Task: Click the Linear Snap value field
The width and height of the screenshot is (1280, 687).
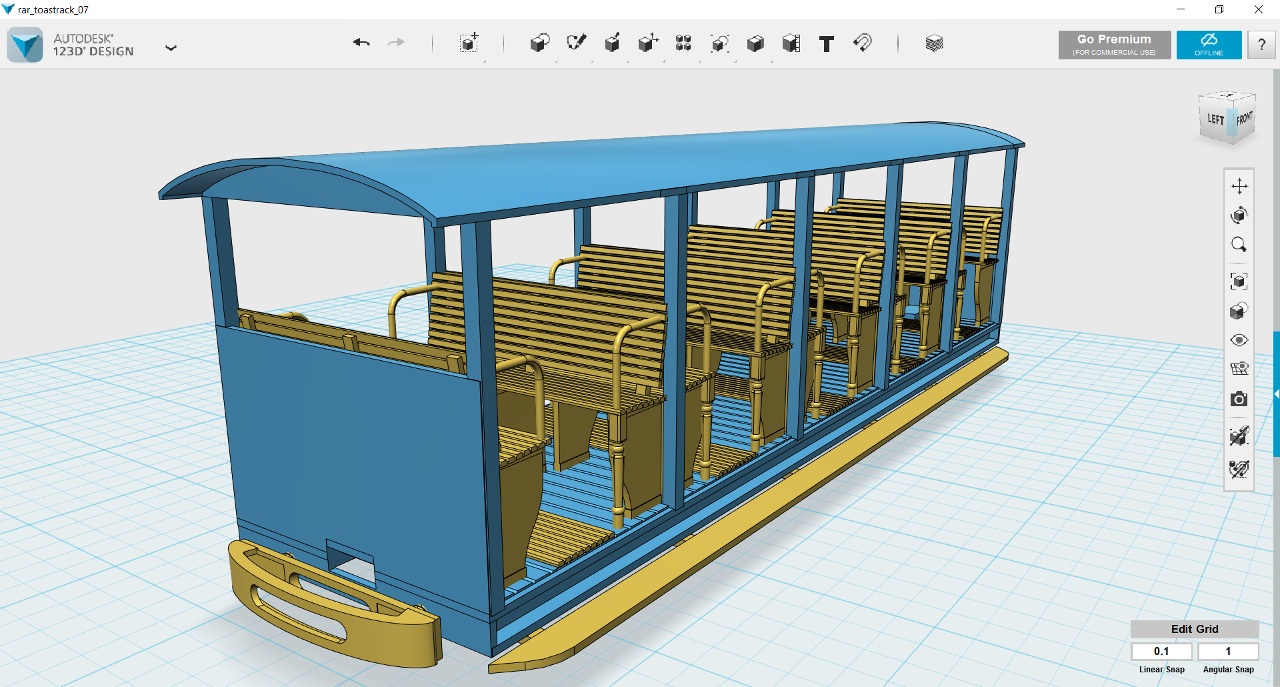Action: click(1161, 652)
